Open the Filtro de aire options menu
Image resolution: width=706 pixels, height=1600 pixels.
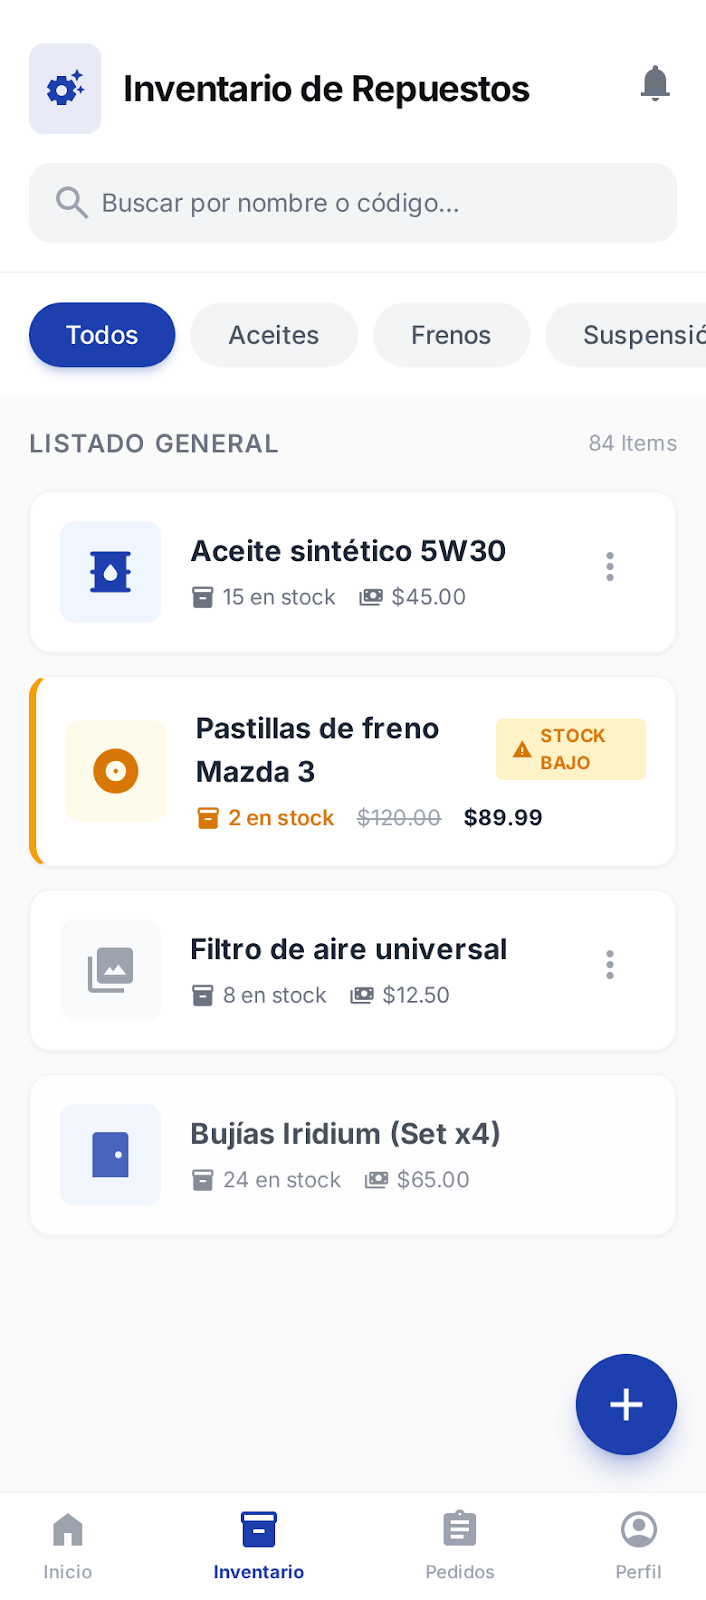pos(609,964)
